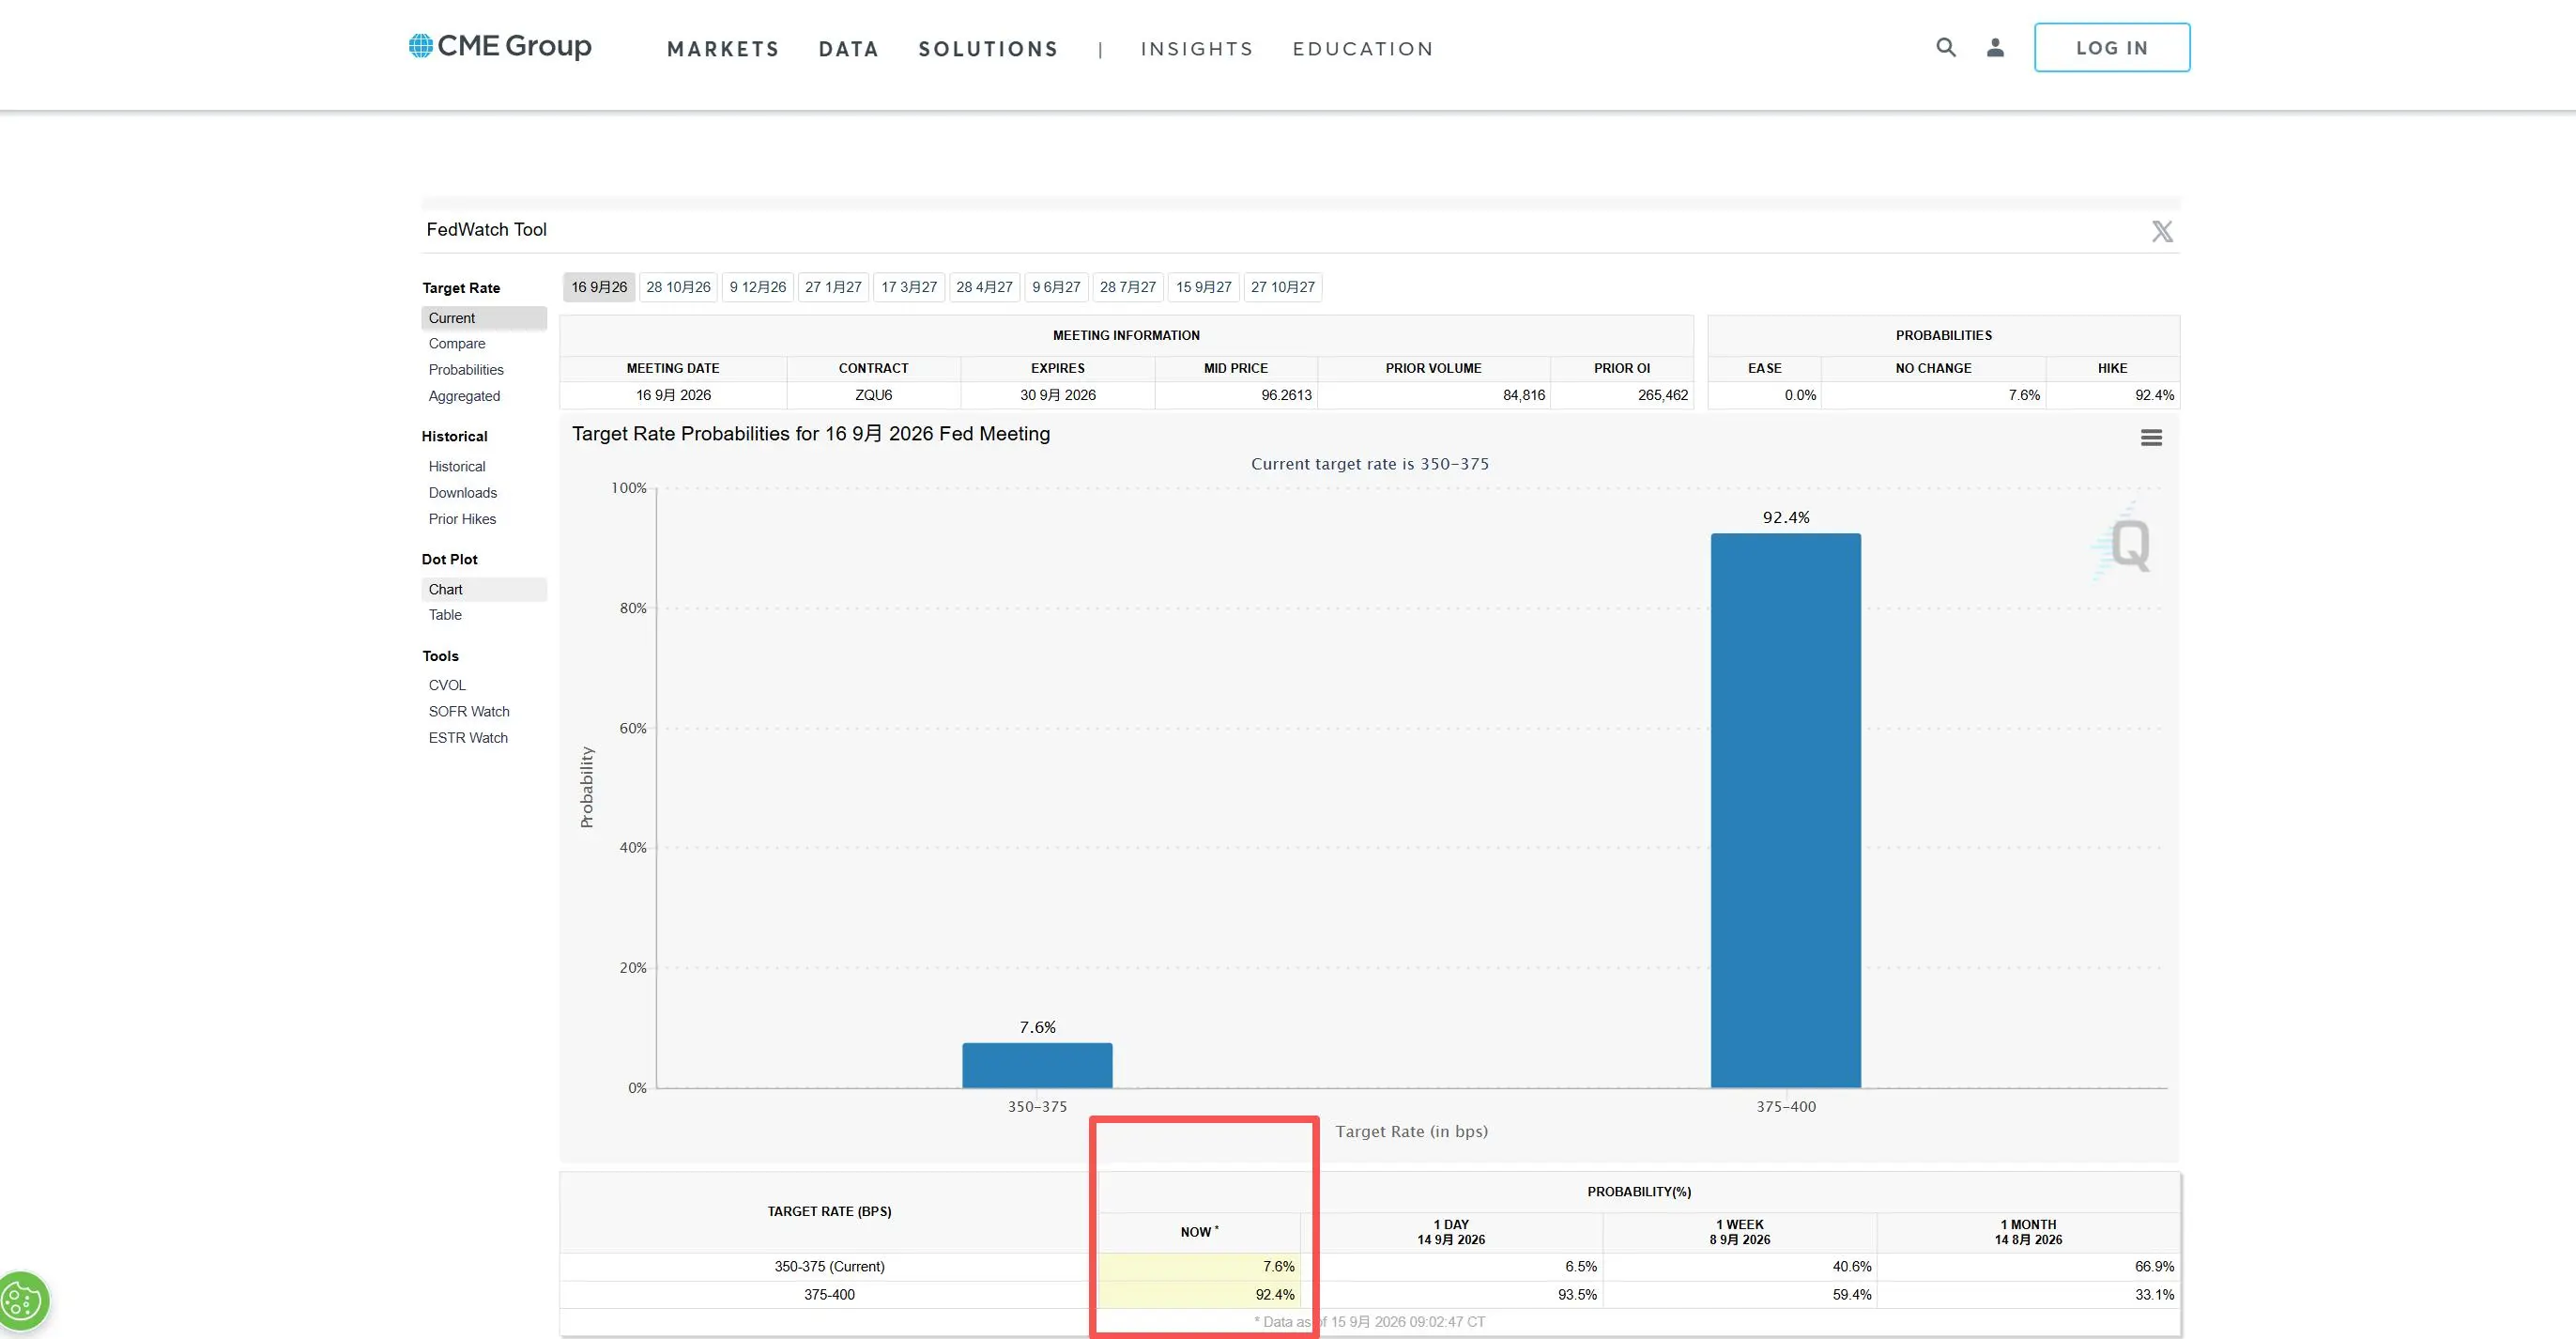Image resolution: width=2576 pixels, height=1339 pixels.
Task: Open Aggregated in the sidebar
Action: click(464, 396)
